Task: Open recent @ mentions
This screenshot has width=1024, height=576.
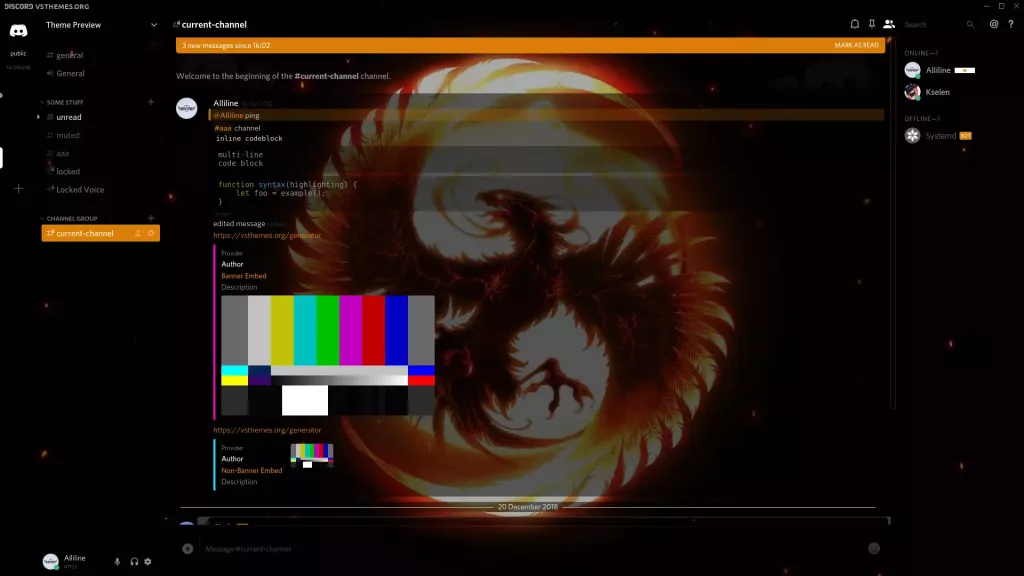Action: pos(994,25)
